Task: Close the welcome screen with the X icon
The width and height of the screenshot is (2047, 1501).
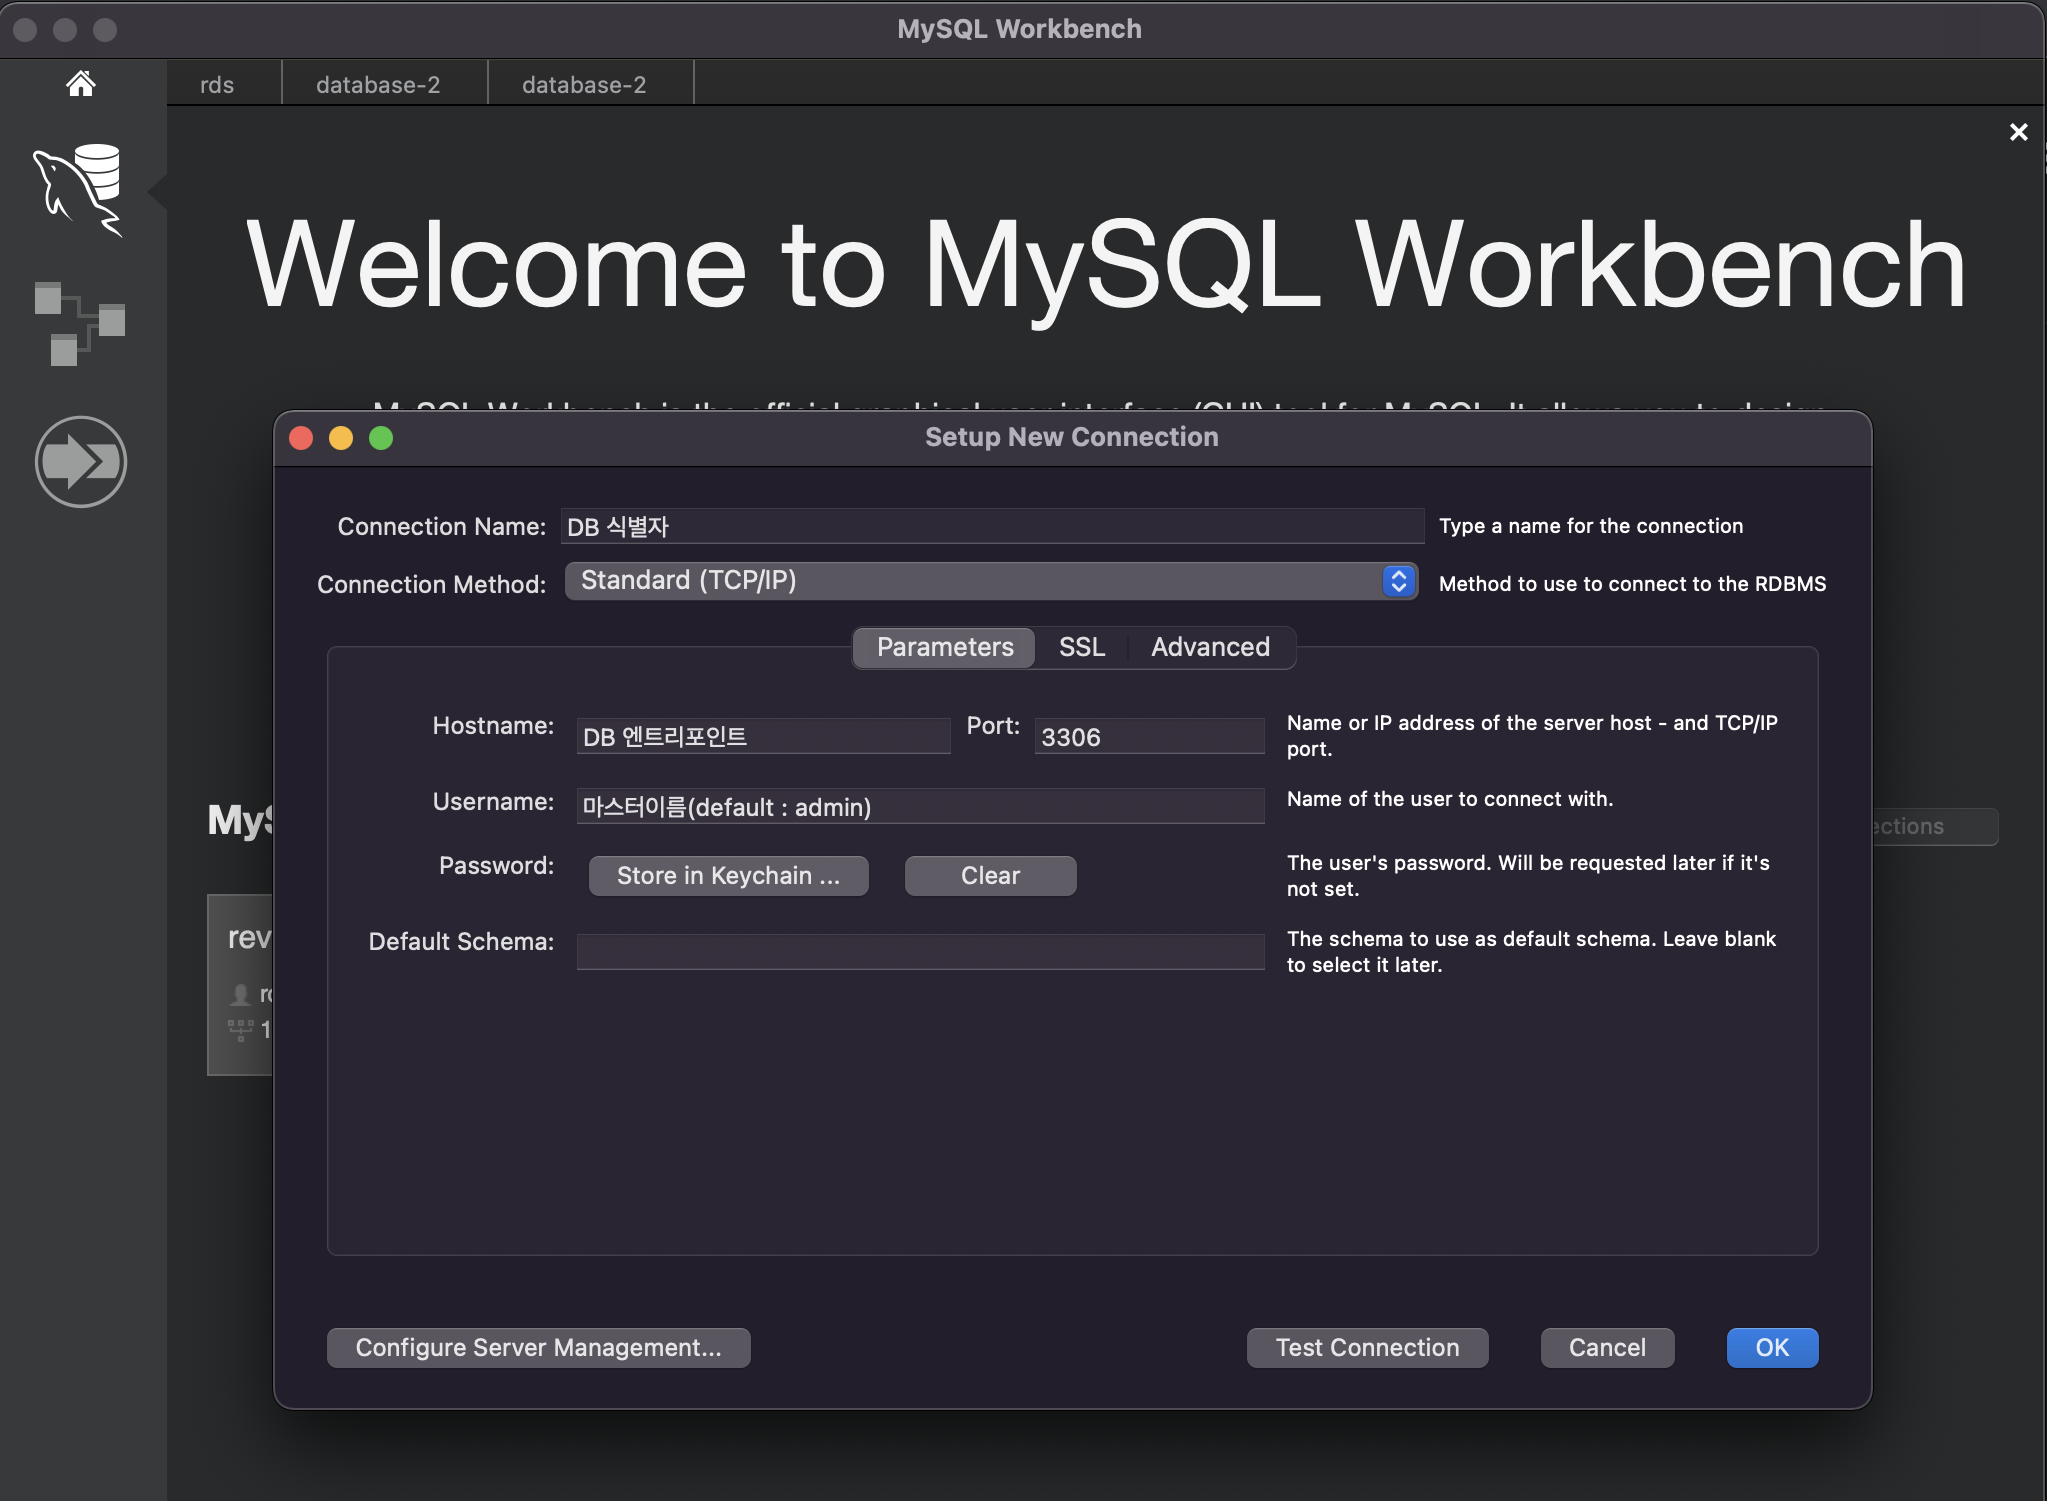Action: [2018, 132]
